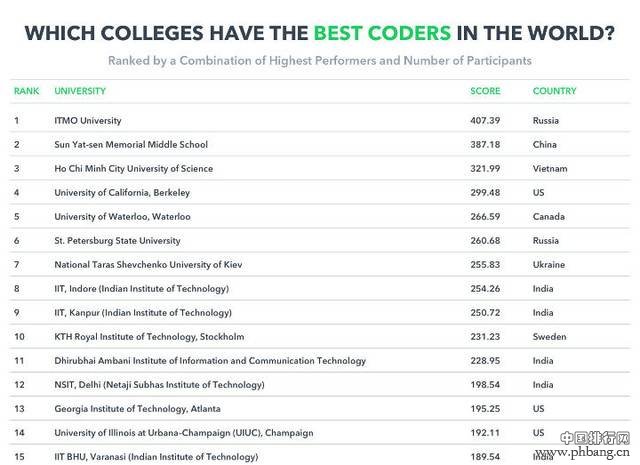Click University of Waterloo entry
Screen dimensions: 640x465
[x=122, y=217]
